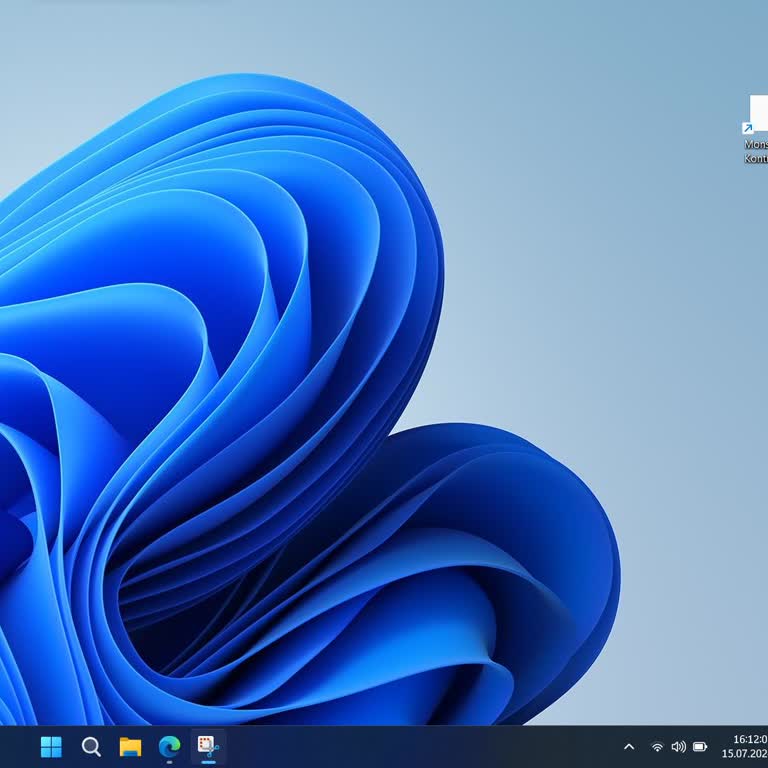Click the "Mons" shortcut label text
The height and width of the screenshot is (768, 768).
point(756,145)
